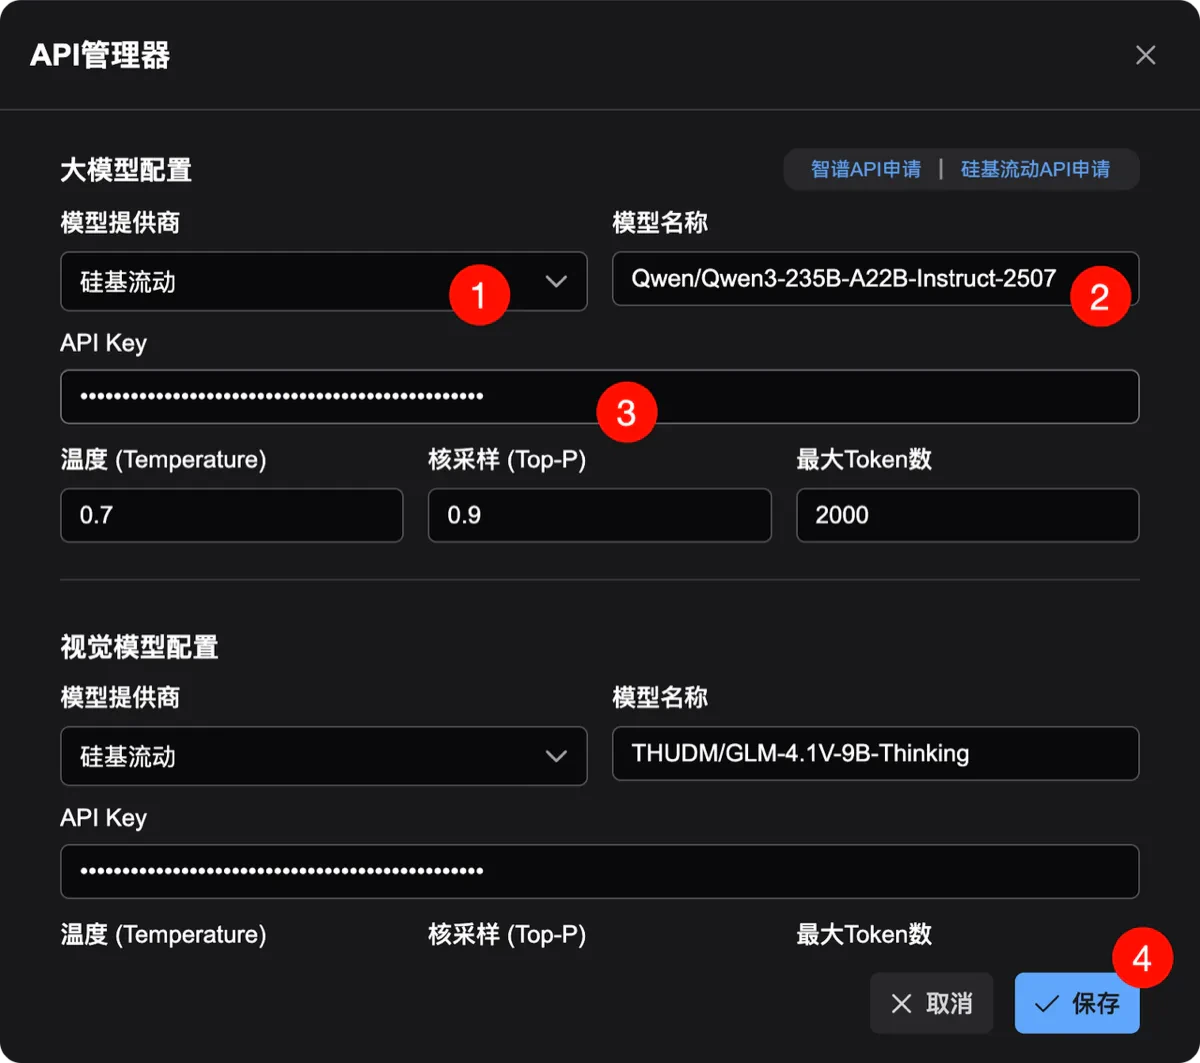Viewport: 1200px width, 1063px height.
Task: Expand the 大模型配置 模型提供商 dropdown
Action: (323, 281)
